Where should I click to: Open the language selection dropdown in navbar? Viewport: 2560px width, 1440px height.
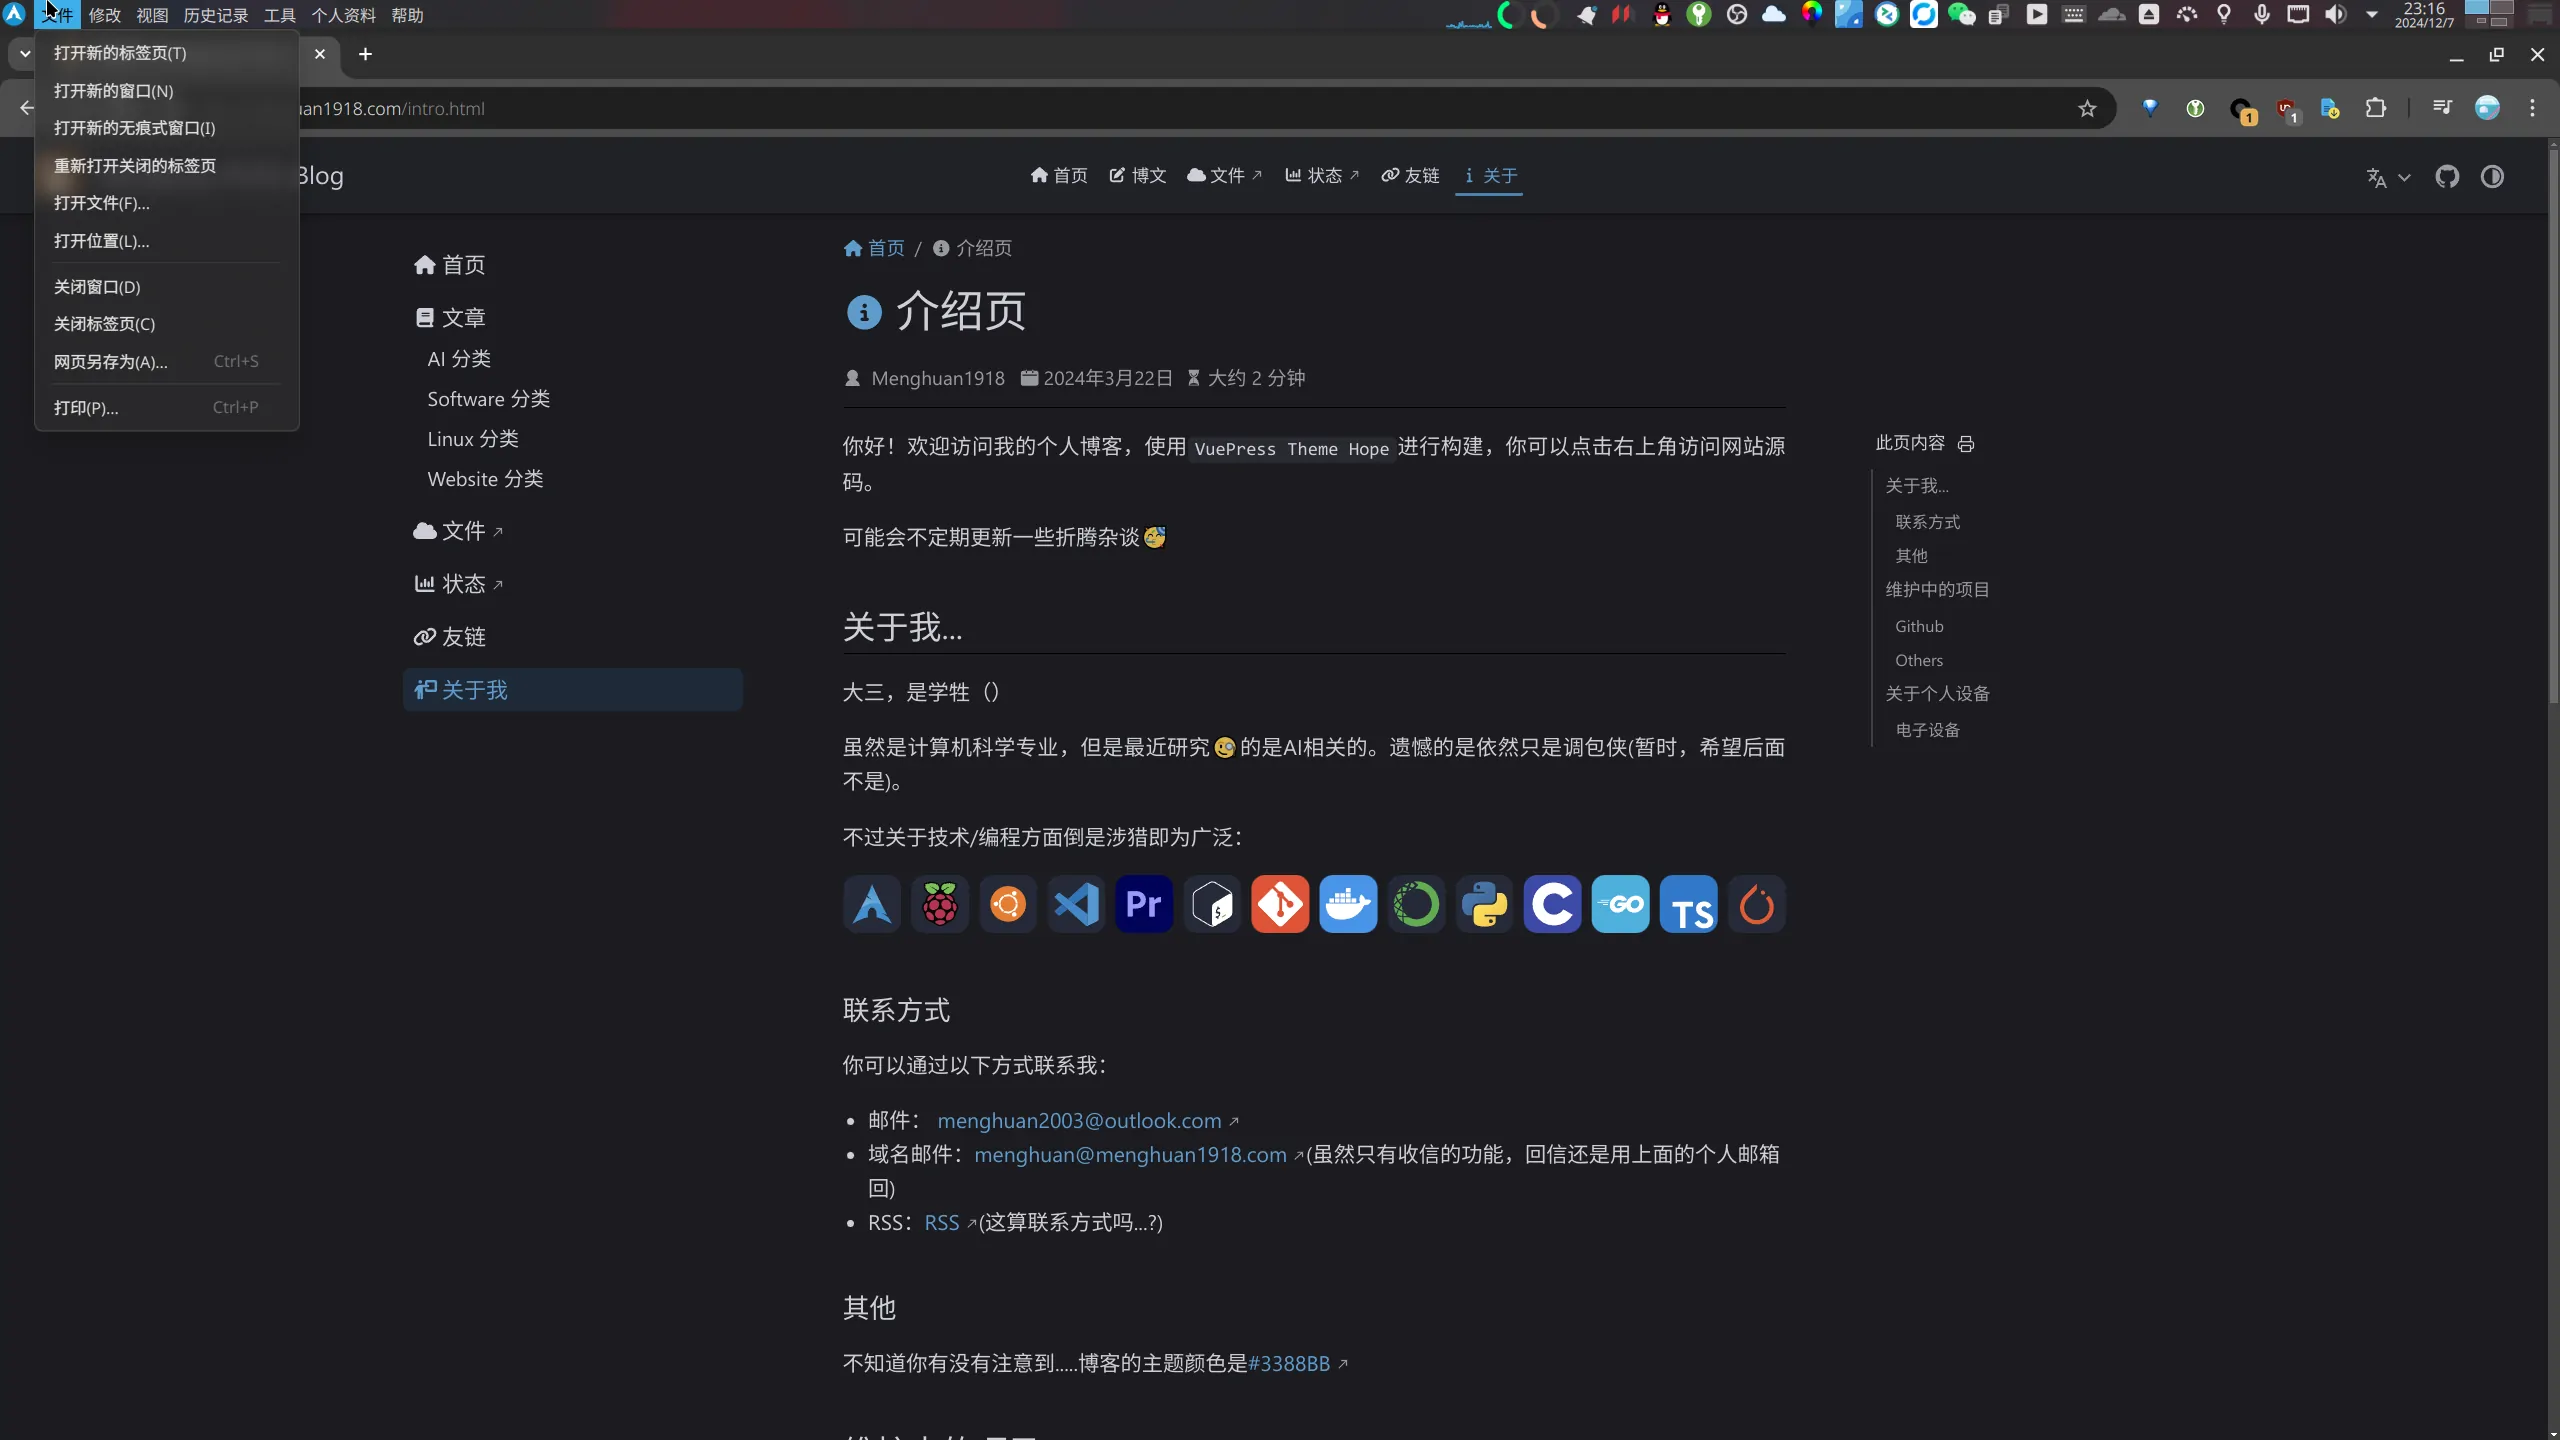[x=2388, y=178]
